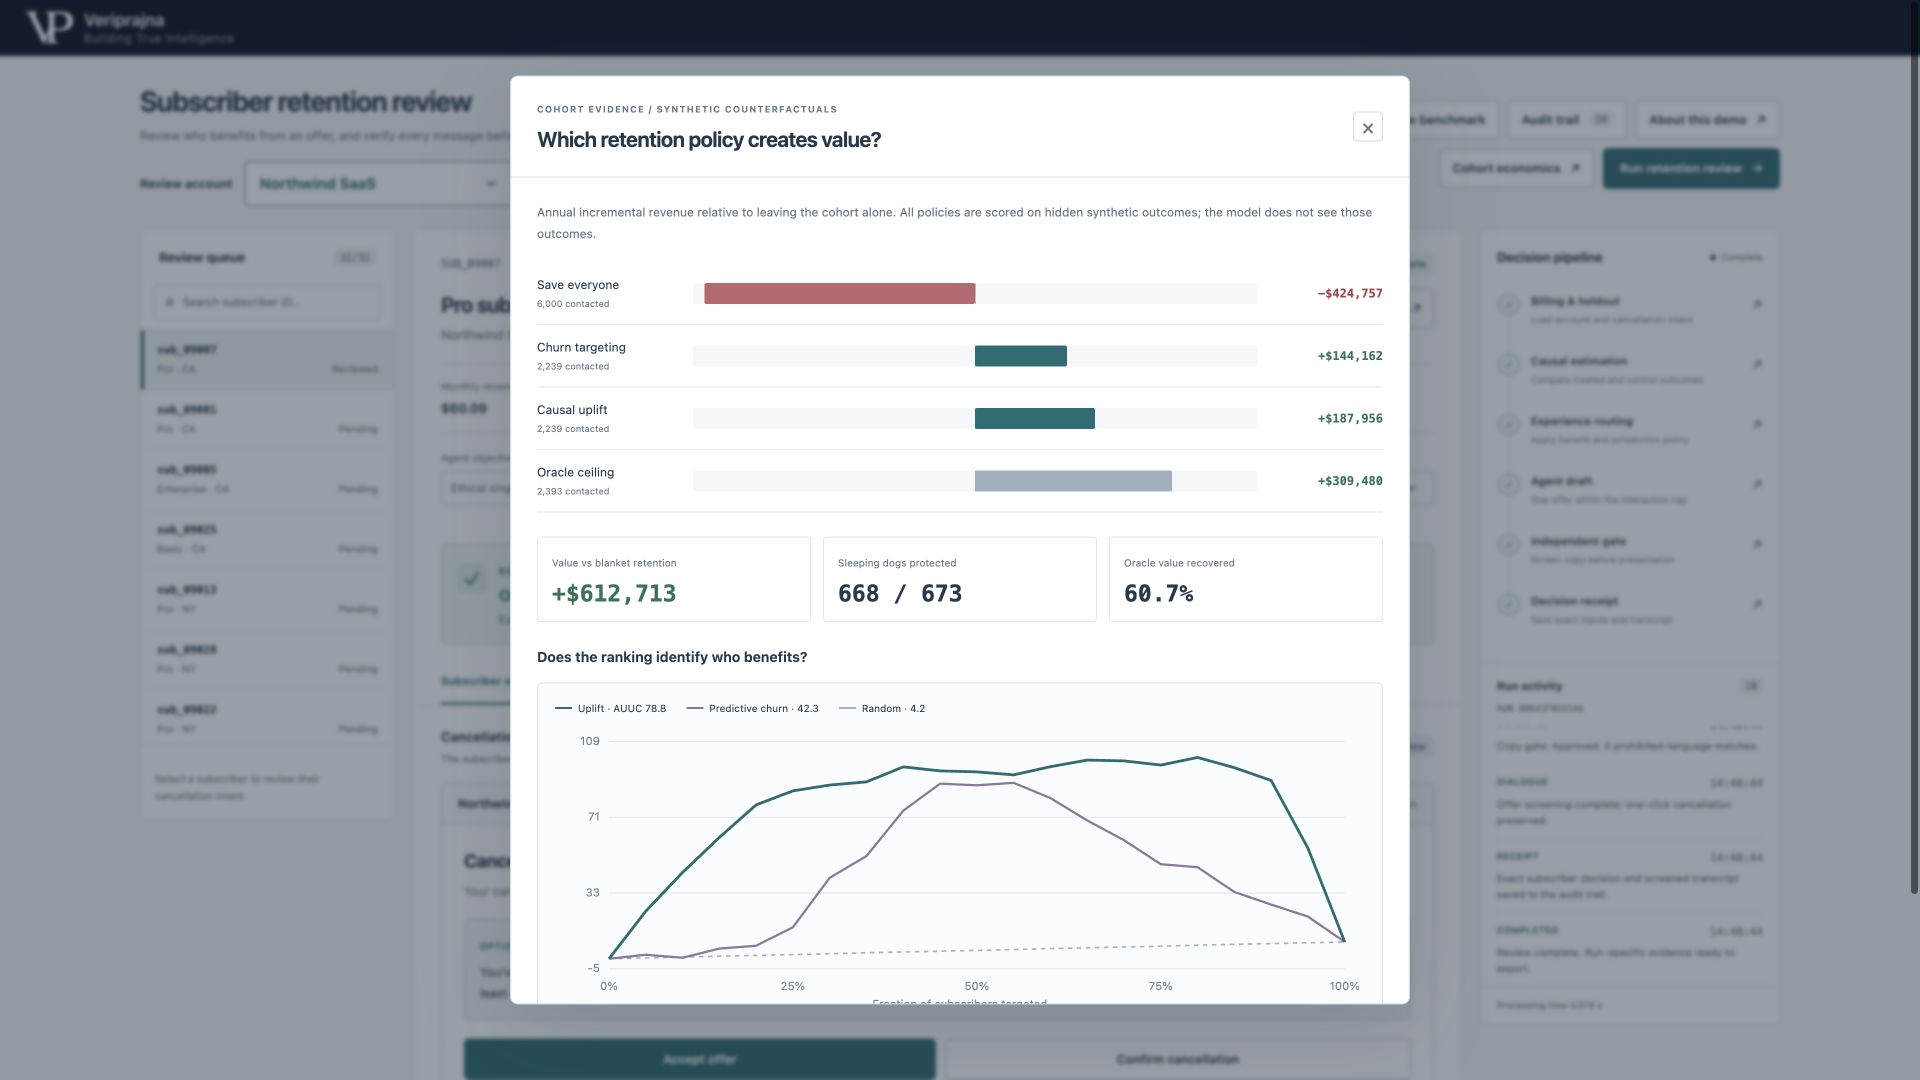Image resolution: width=1920 pixels, height=1080 pixels.
Task: Click the Random · 4.2 legend entry
Action: [x=881, y=708]
